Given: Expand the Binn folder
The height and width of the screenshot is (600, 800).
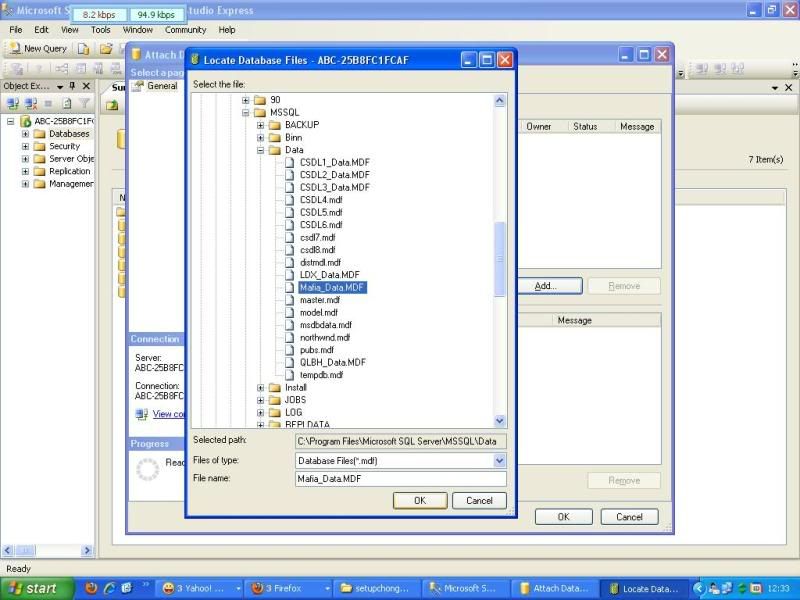Looking at the screenshot, I should coord(260,138).
